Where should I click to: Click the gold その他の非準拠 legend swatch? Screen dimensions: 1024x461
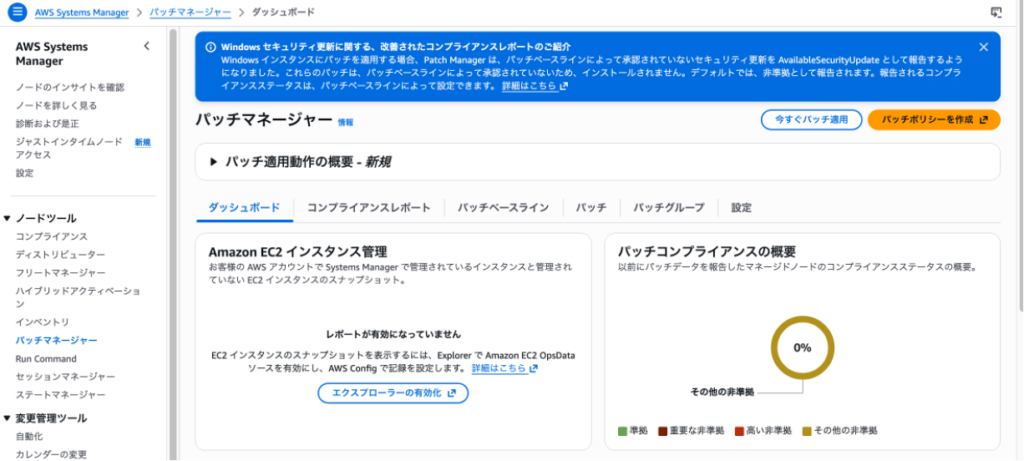pyautogui.click(x=807, y=431)
